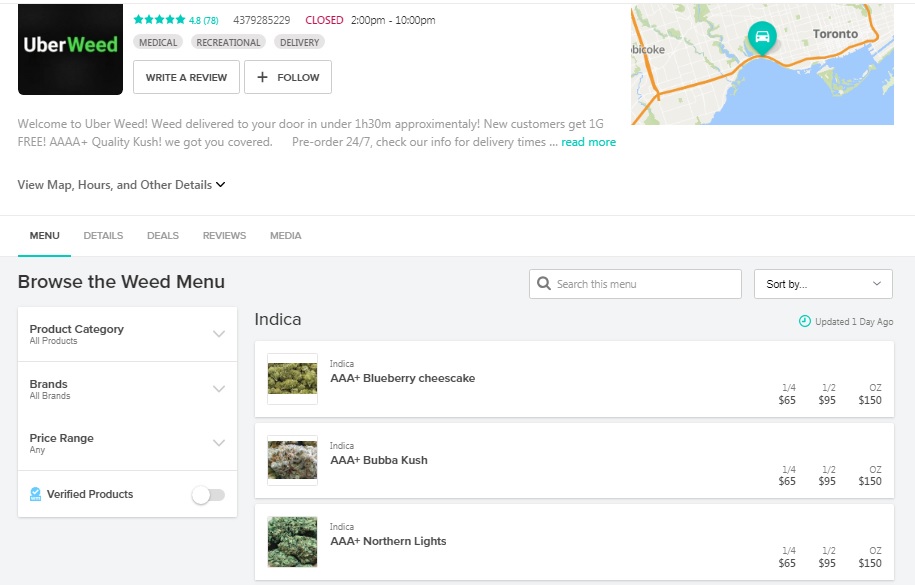
Task: Click the Write a Review button
Action: pyautogui.click(x=185, y=77)
